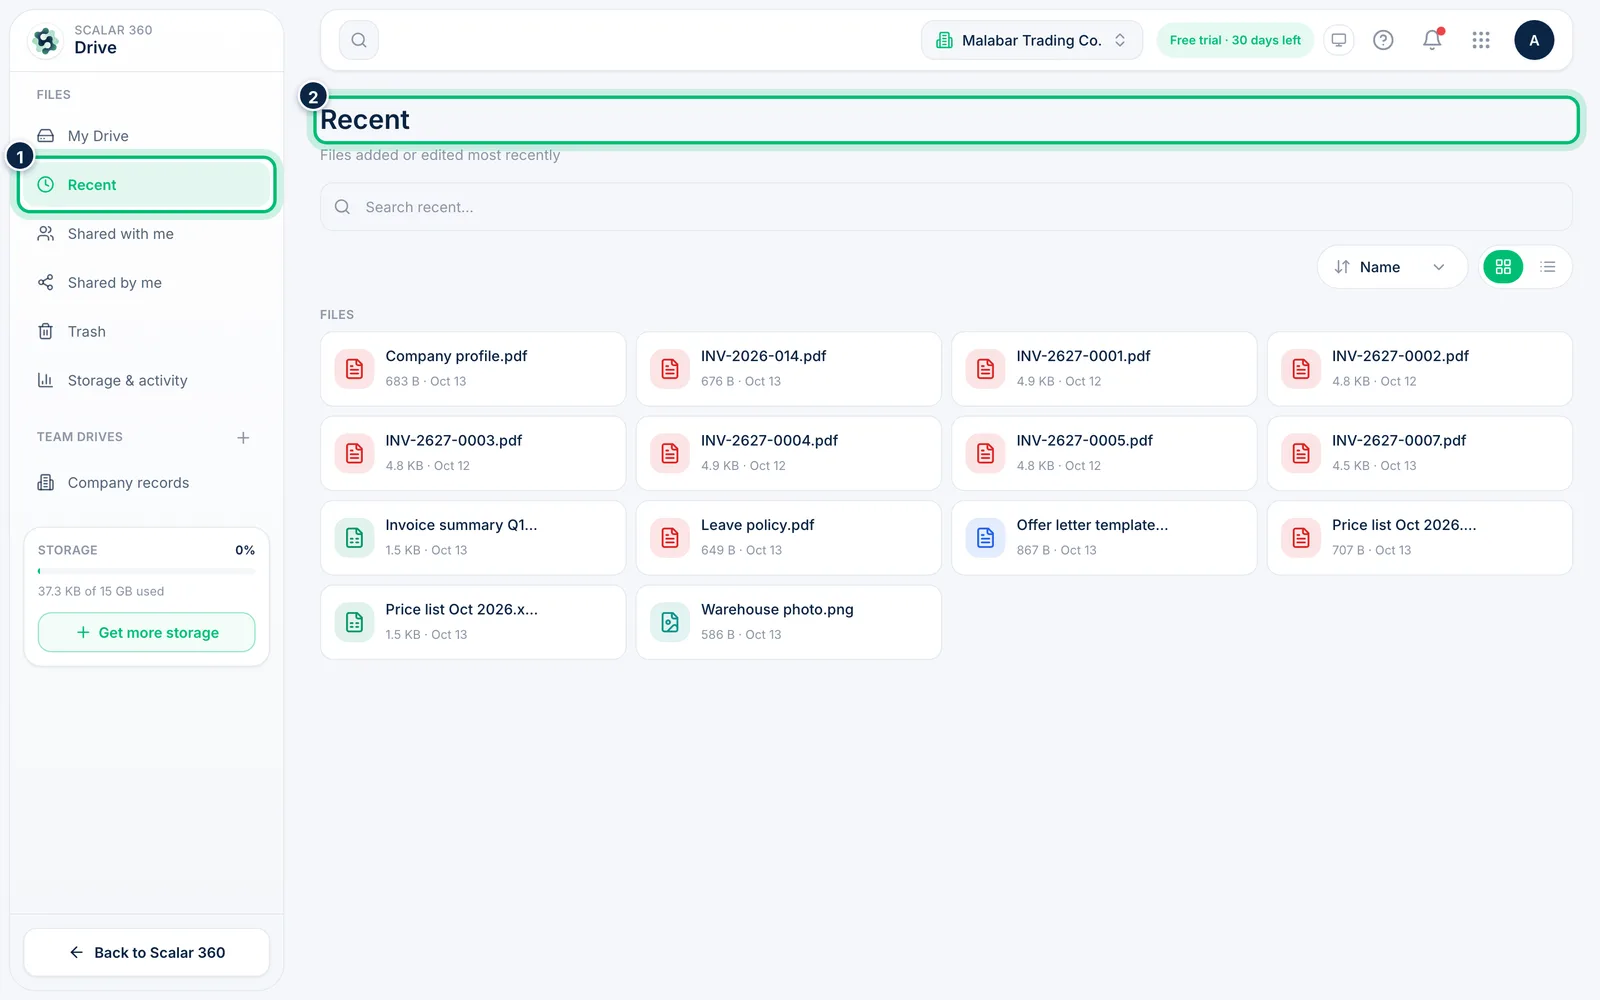The height and width of the screenshot is (1000, 1600).
Task: Open Company records team drive
Action: click(146, 483)
